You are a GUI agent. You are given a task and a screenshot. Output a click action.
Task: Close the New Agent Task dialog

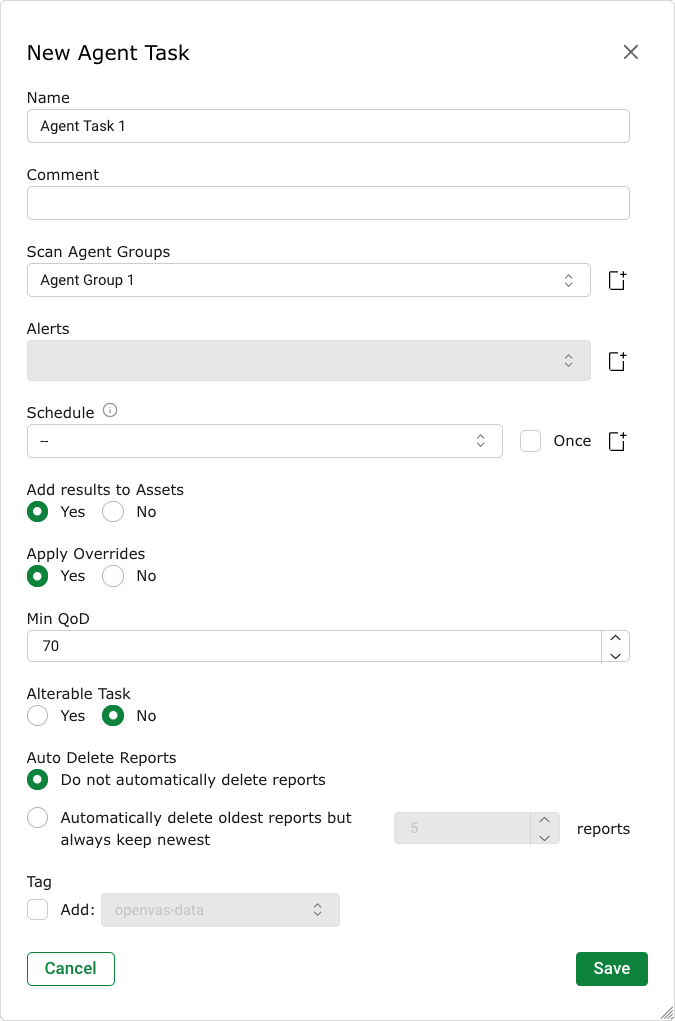coord(630,53)
